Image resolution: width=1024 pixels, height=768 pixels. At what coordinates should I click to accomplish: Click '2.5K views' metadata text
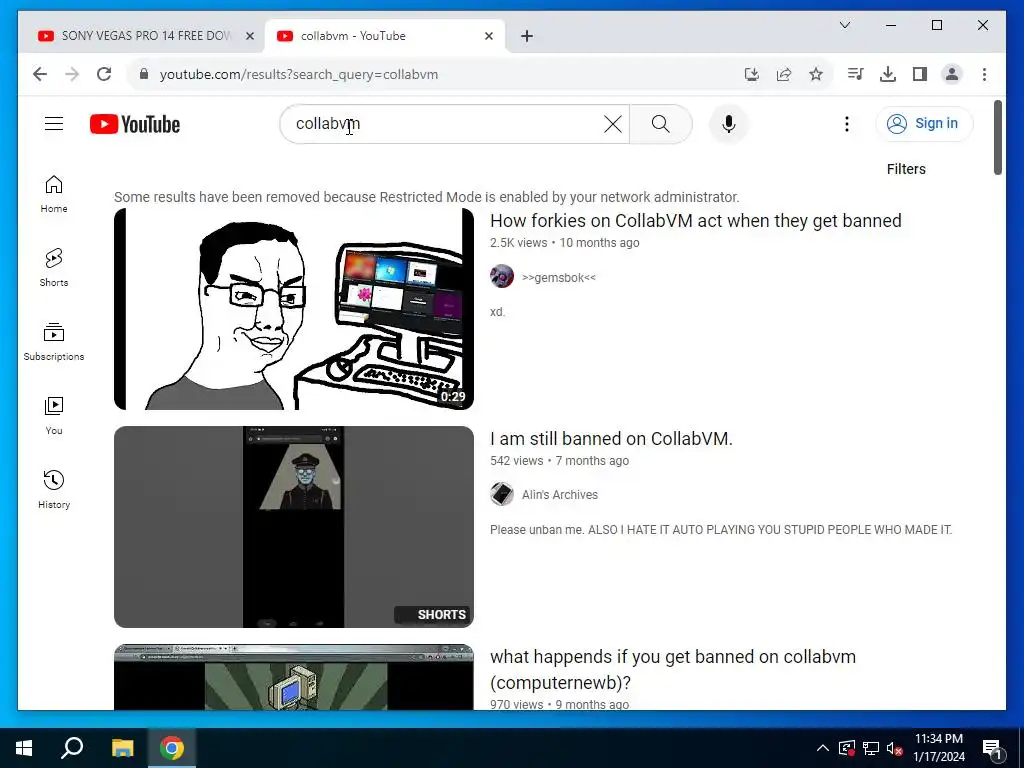point(519,243)
